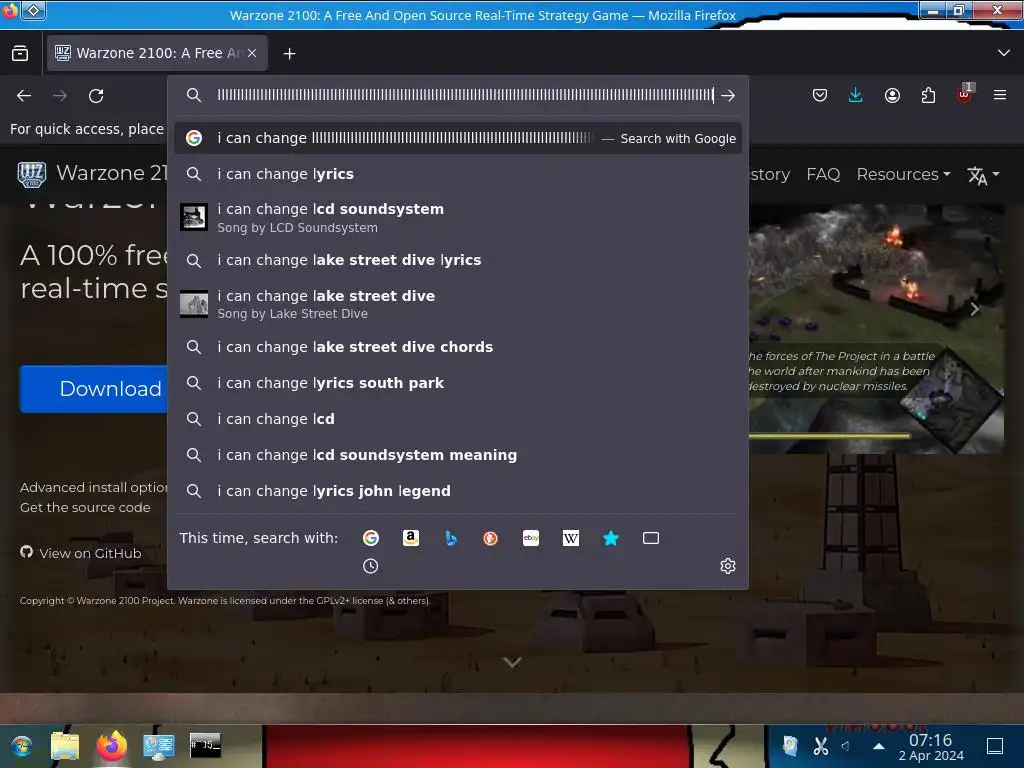Choose suggestion 'i can change lcd soundsystem'
The height and width of the screenshot is (768, 1024).
458,217
